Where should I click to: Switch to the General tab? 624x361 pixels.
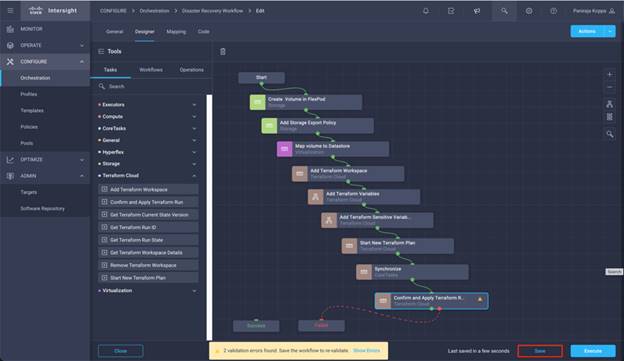(x=115, y=31)
